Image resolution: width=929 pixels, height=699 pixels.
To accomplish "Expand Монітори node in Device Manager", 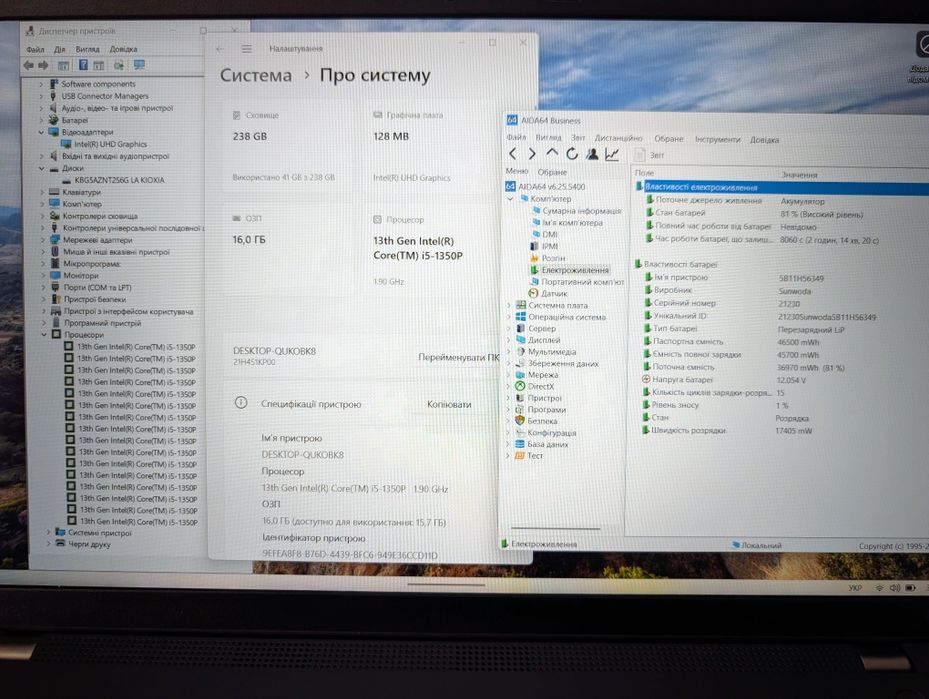I will (43, 275).
